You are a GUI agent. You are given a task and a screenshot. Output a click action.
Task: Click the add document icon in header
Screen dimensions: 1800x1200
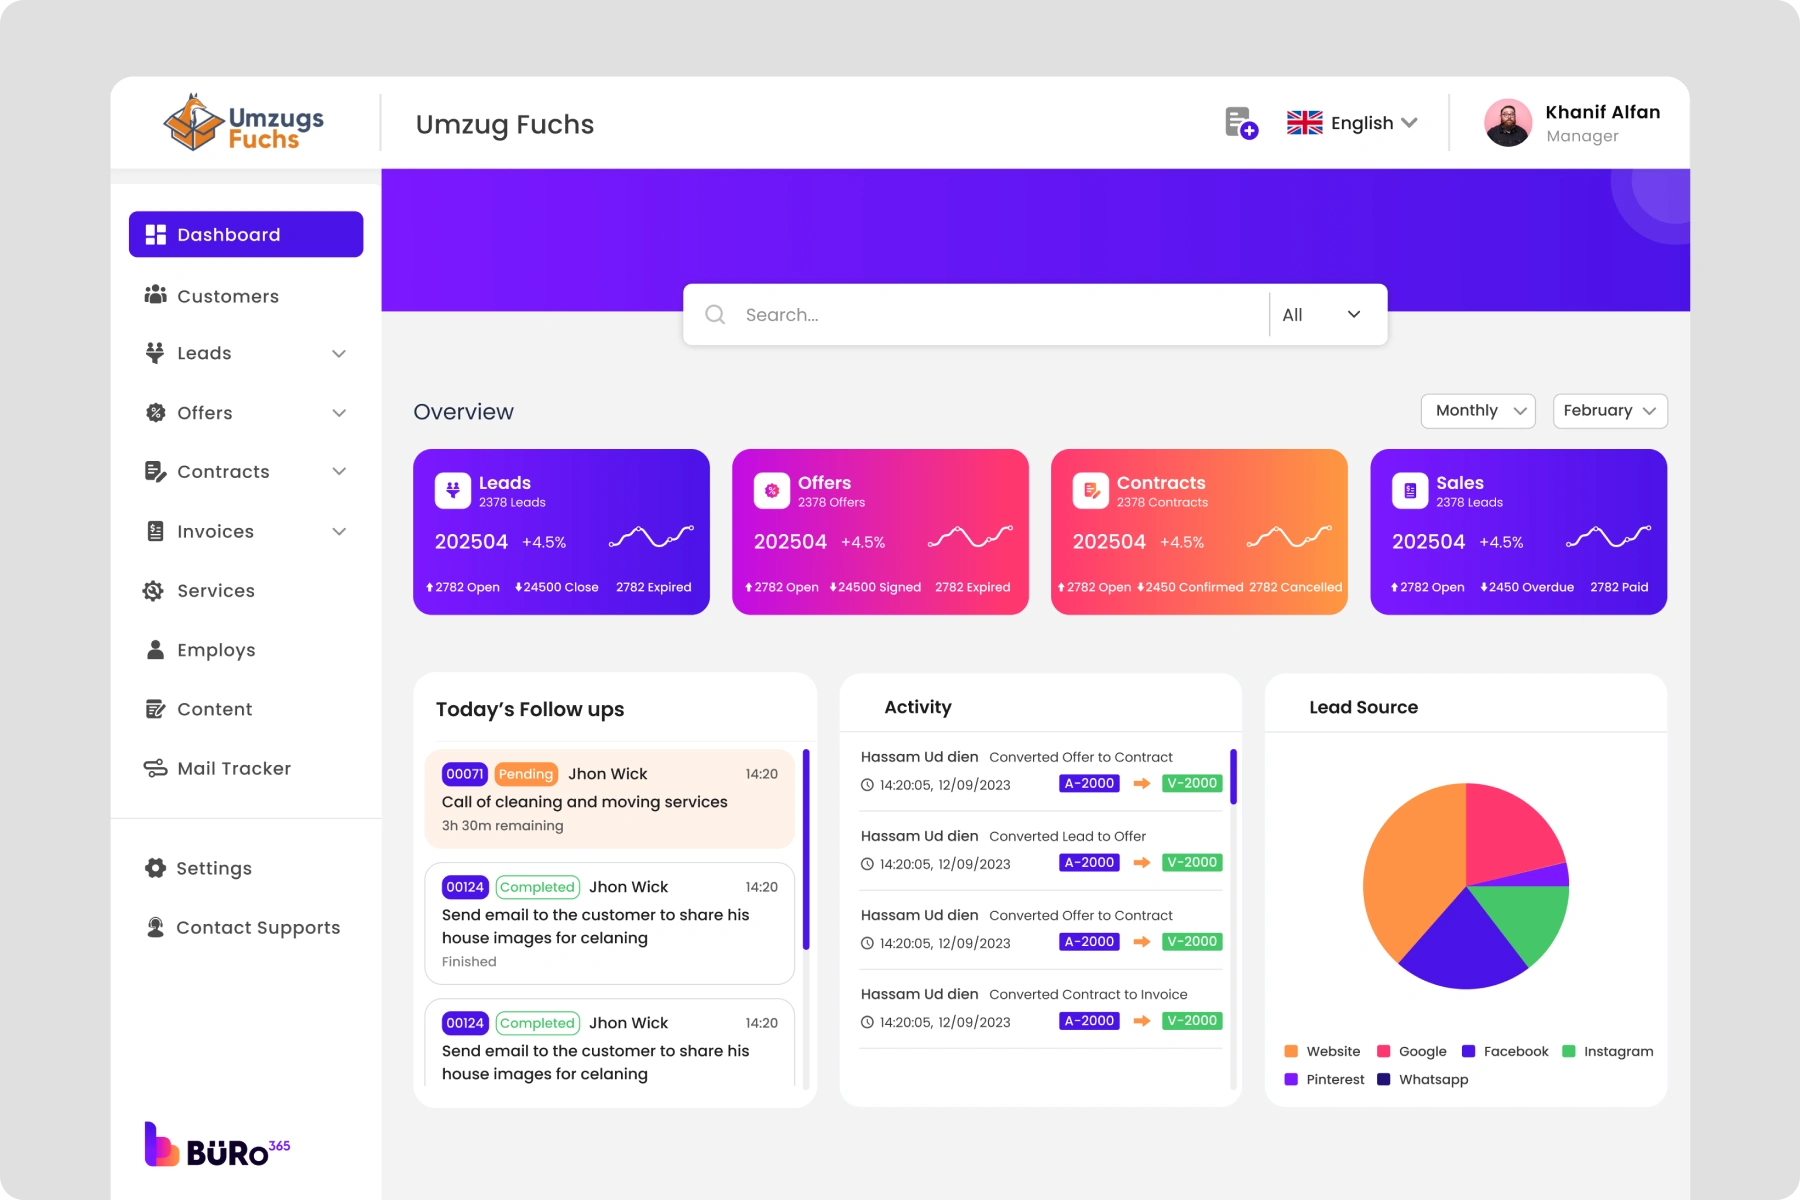click(x=1241, y=123)
